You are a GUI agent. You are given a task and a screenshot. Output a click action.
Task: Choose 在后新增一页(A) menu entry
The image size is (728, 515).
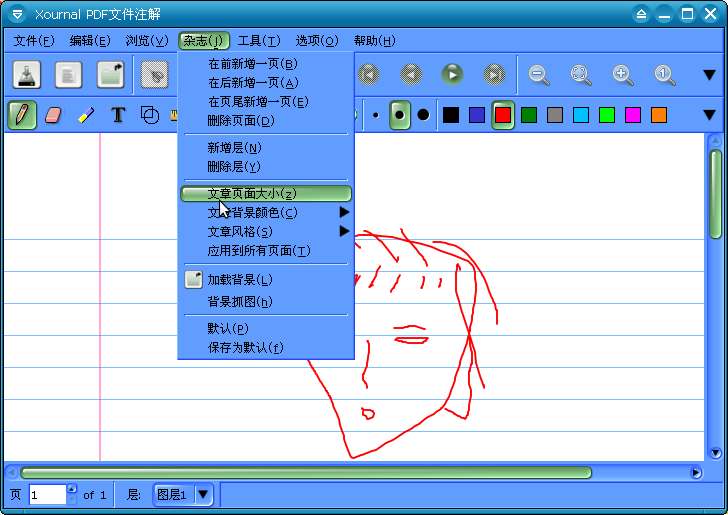[x=266, y=83]
